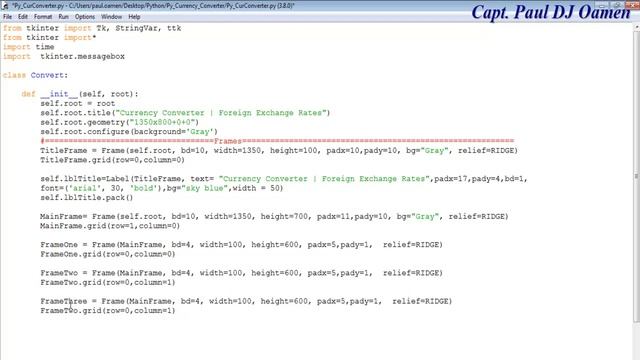The width and height of the screenshot is (640, 360).
Task: Click the IDLE window icon in title bar
Action: (x=5, y=6)
